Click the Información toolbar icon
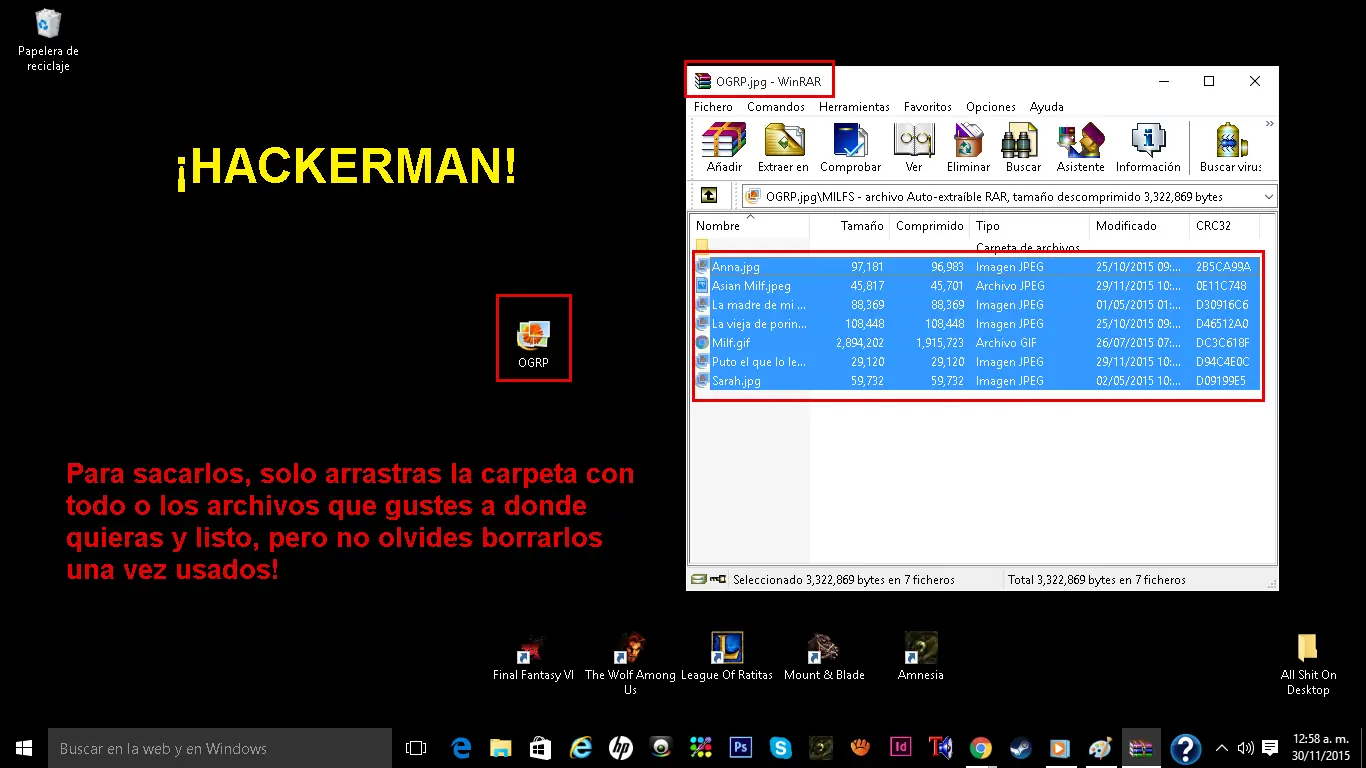The image size is (1366, 768). click(1148, 147)
